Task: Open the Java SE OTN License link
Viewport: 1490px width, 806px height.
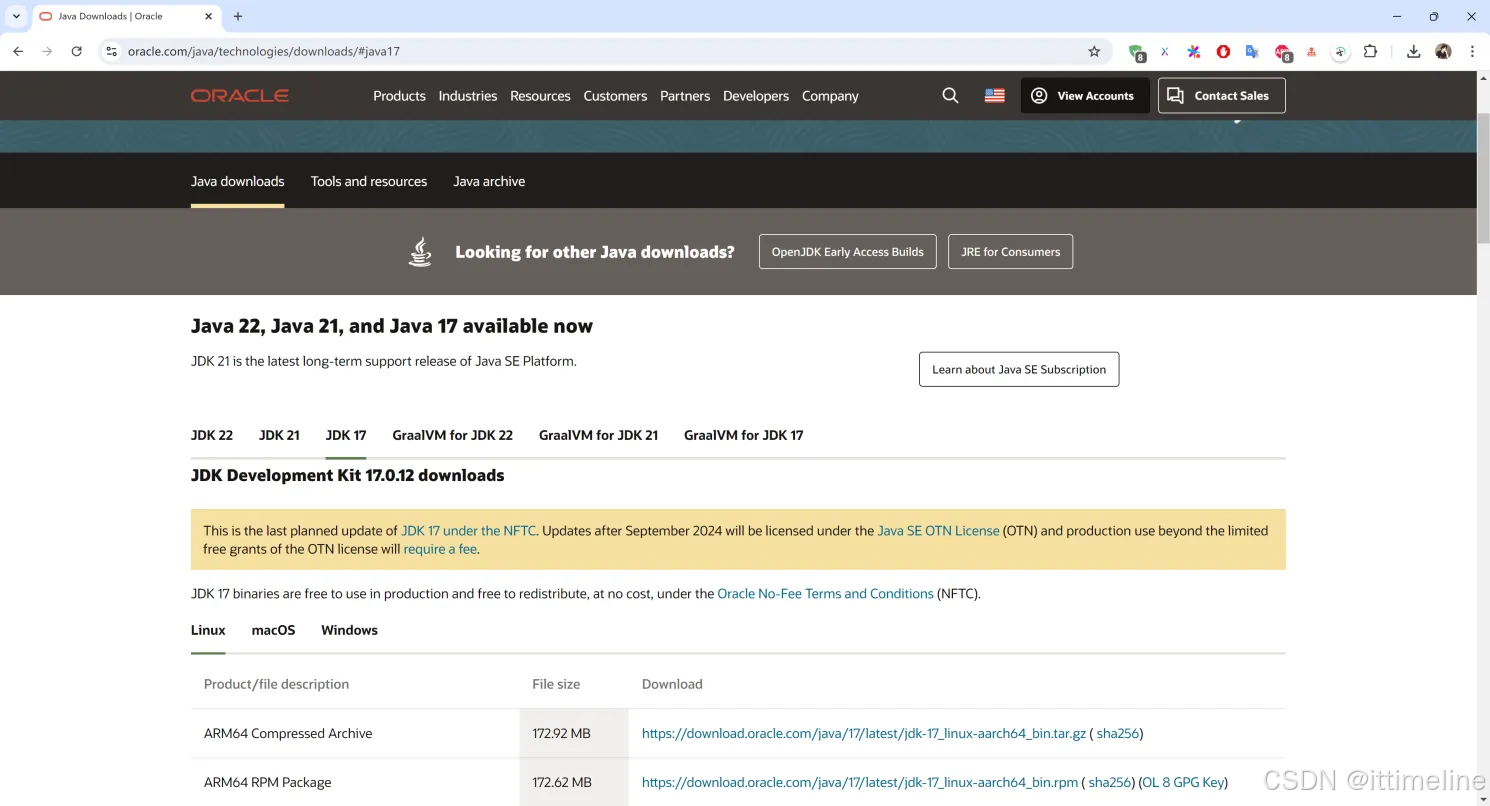Action: (x=938, y=531)
